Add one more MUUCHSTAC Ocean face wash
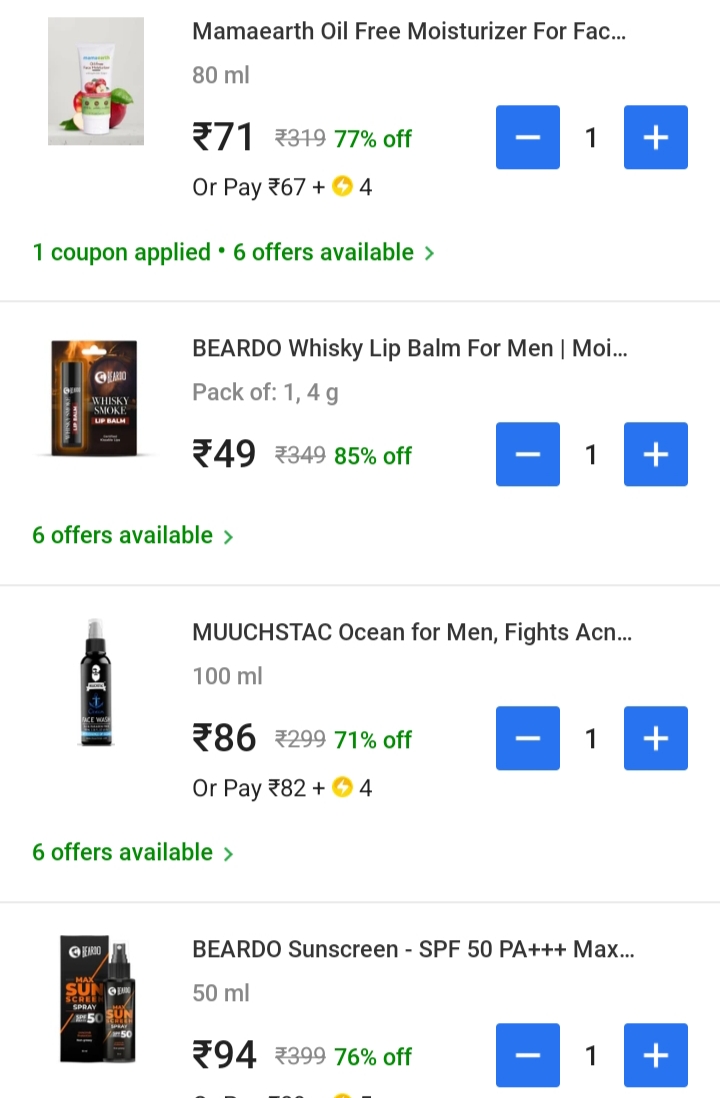 point(655,738)
